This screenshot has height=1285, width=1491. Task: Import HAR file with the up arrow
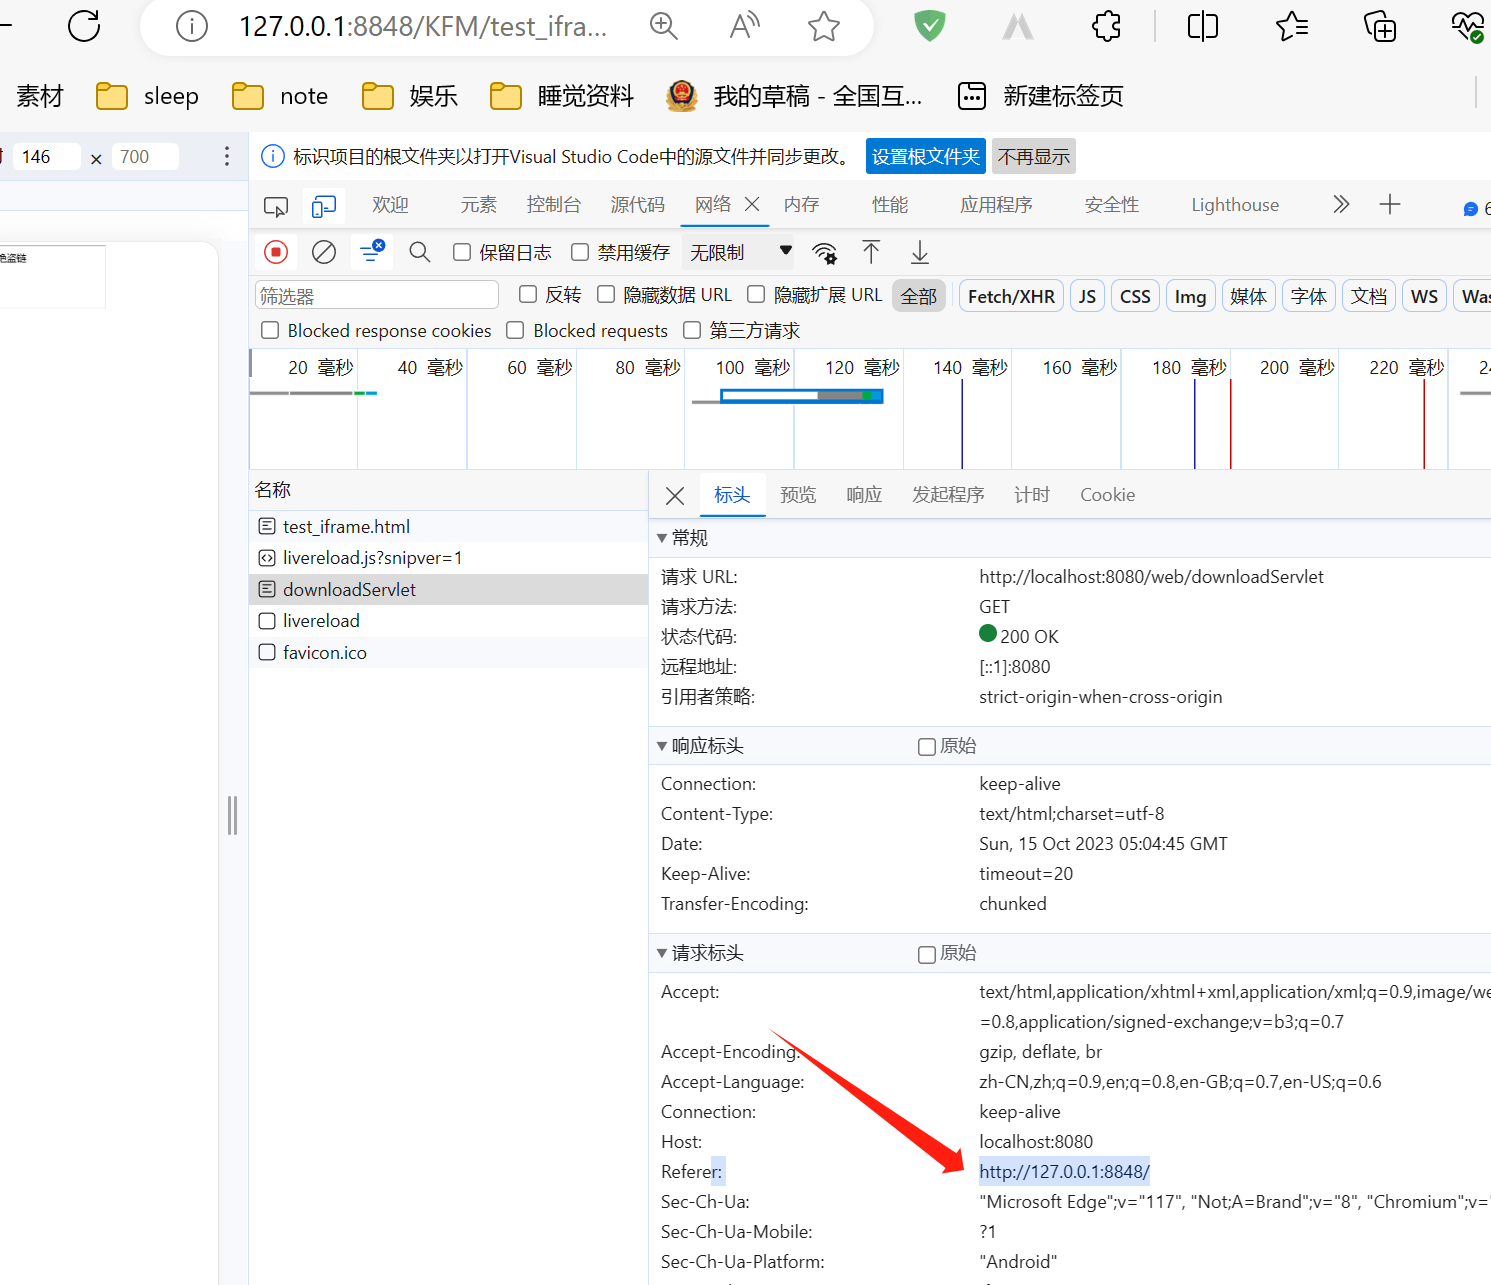871,252
